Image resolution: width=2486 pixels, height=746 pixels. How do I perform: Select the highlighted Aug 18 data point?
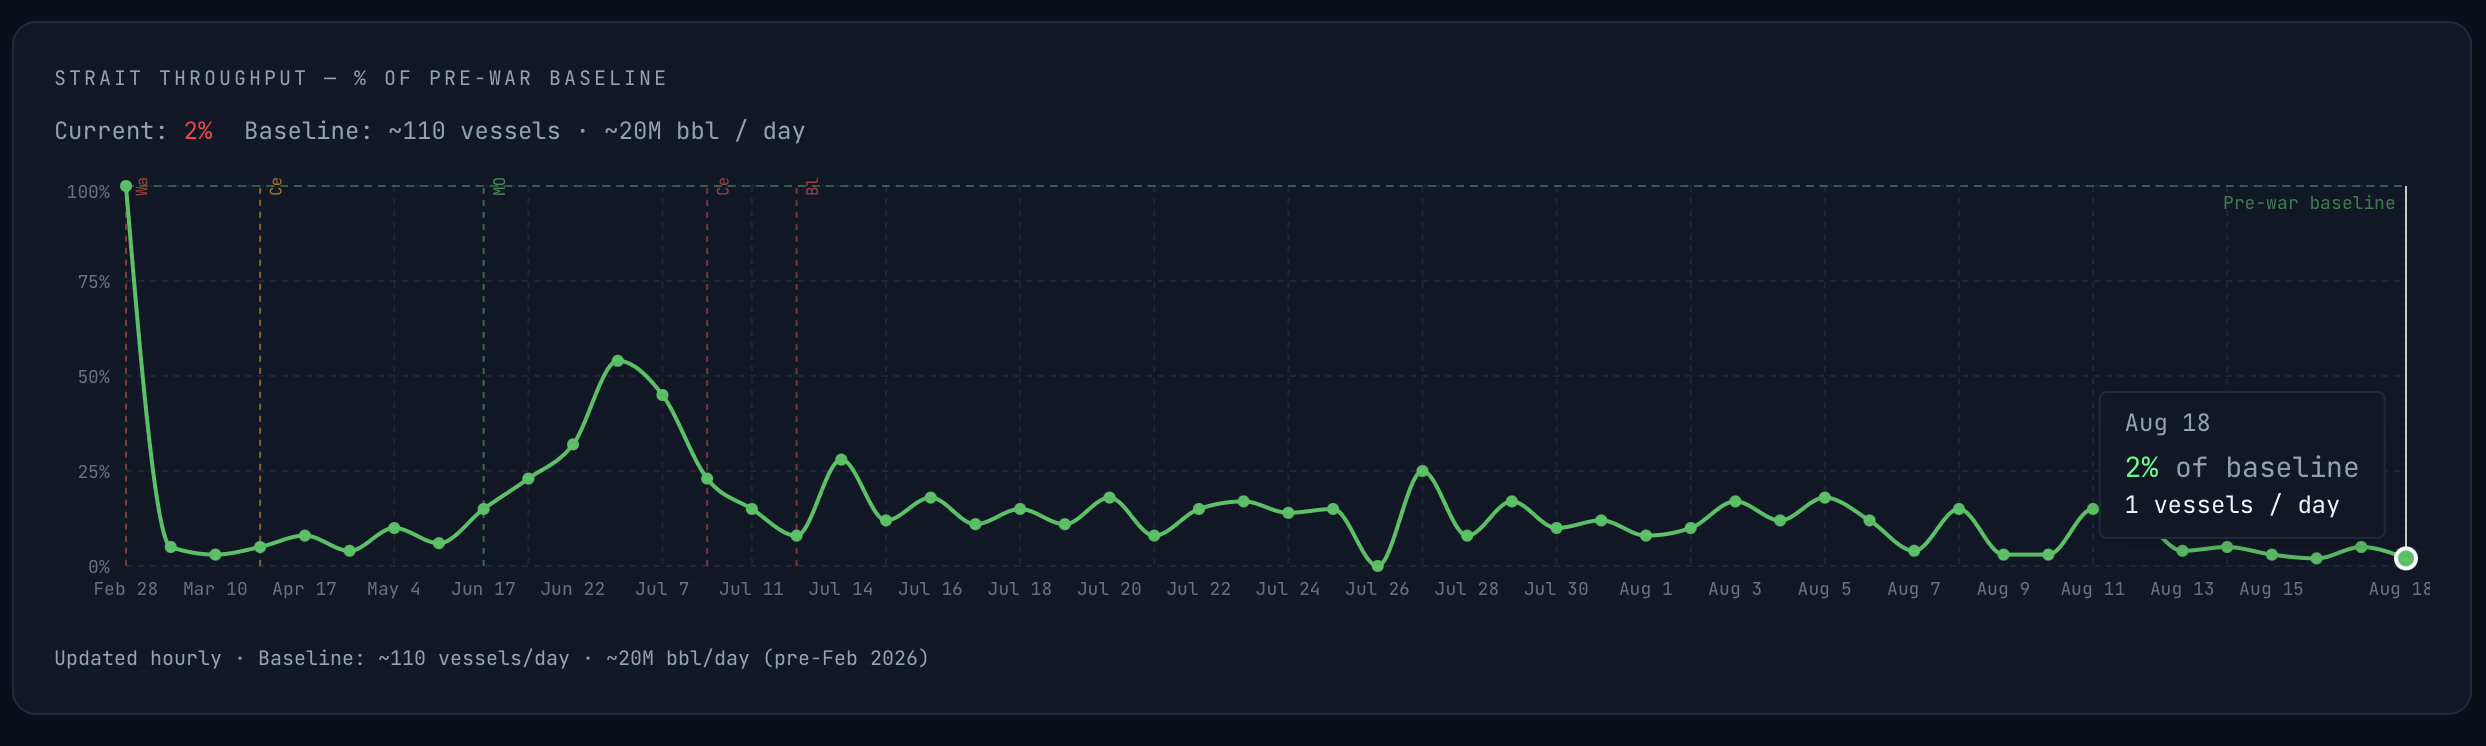[x=2406, y=558]
